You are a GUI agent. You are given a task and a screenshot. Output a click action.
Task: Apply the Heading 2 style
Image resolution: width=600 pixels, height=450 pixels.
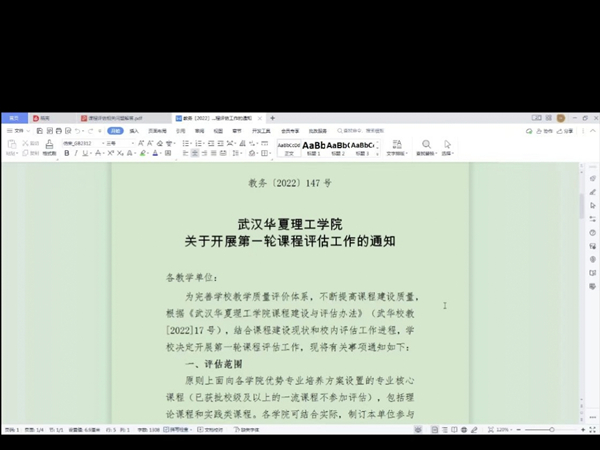click(338, 148)
